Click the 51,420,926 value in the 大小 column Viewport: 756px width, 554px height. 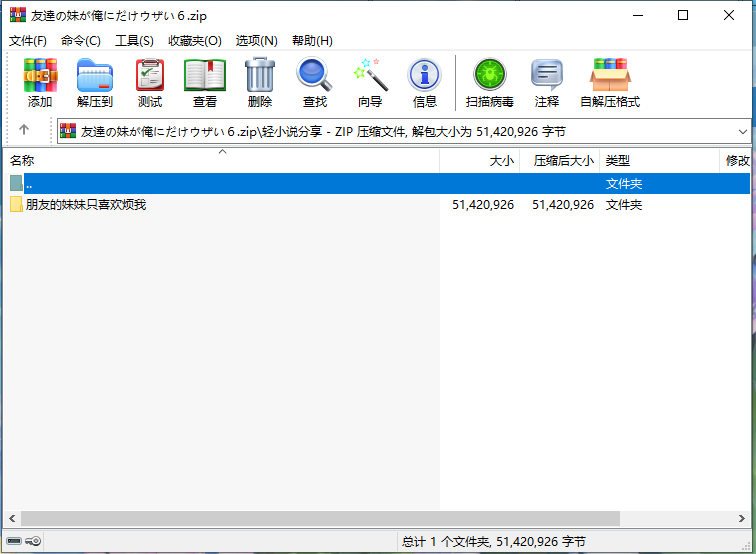pyautogui.click(x=483, y=205)
